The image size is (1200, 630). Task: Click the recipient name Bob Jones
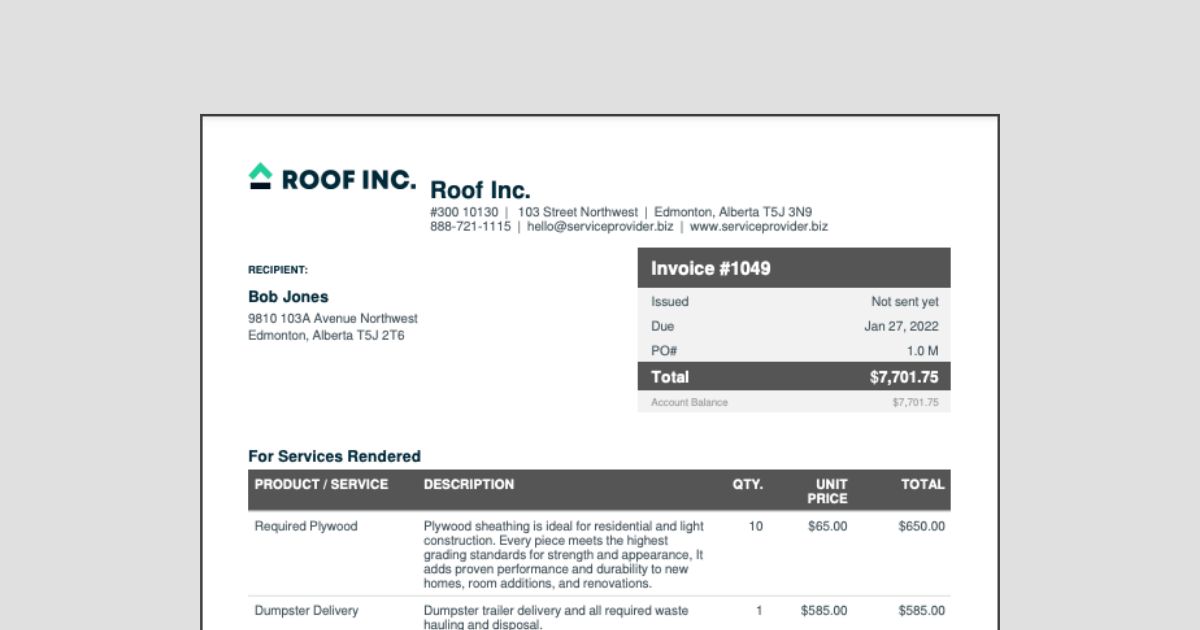tap(288, 297)
